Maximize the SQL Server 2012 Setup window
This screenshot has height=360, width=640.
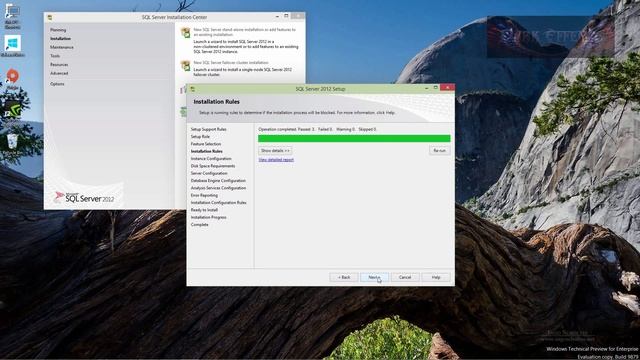[436, 88]
